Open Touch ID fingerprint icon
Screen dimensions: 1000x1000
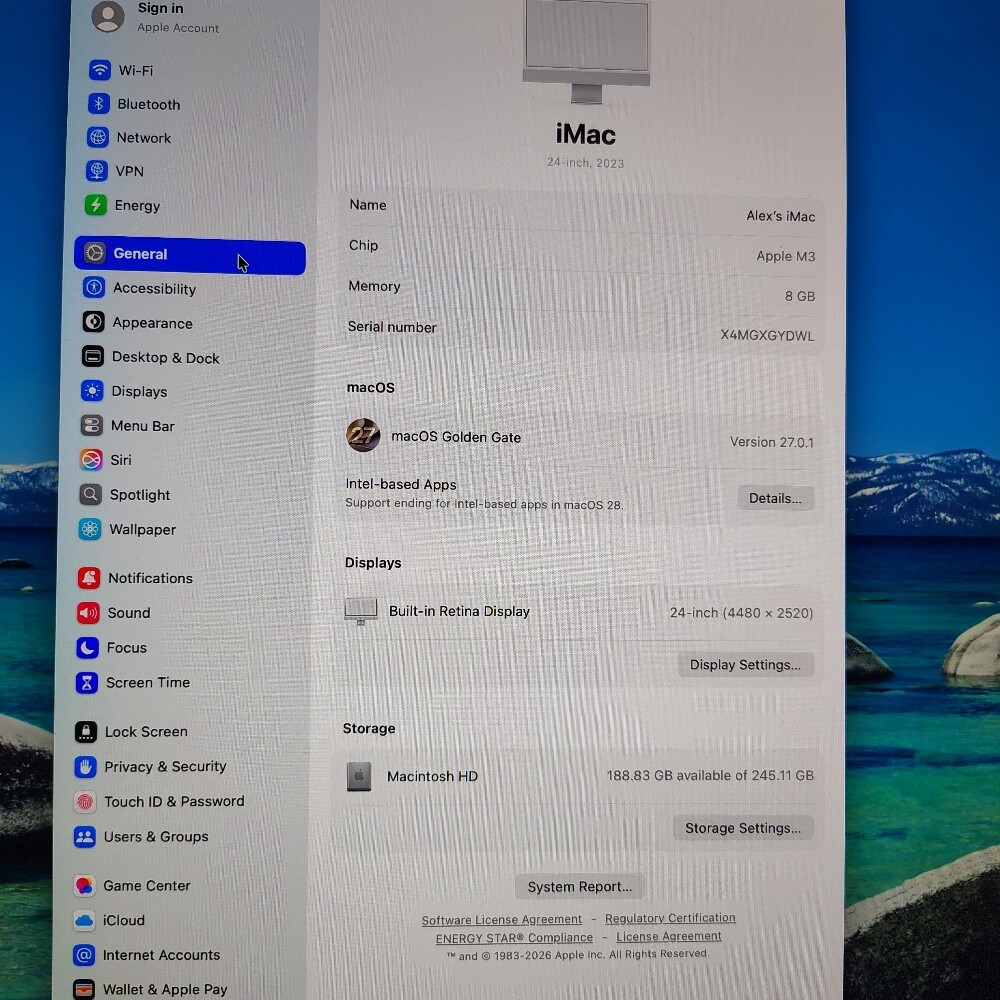point(85,802)
